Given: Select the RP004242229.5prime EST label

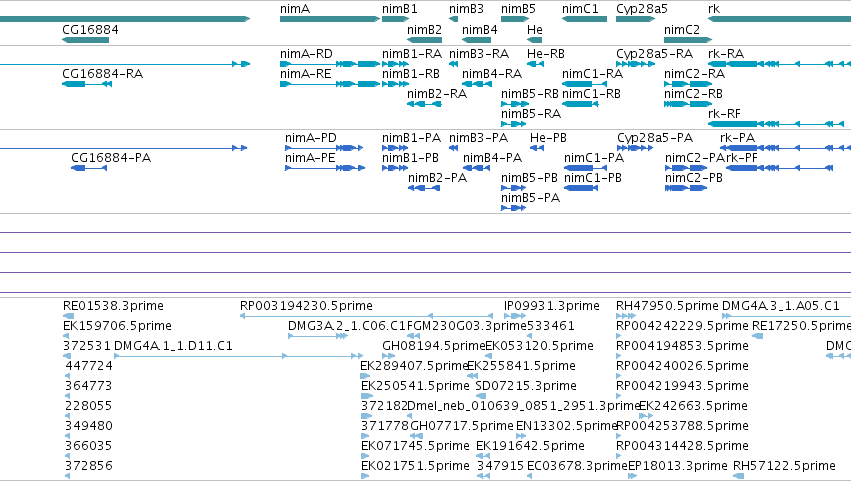Looking at the screenshot, I should tap(682, 326).
